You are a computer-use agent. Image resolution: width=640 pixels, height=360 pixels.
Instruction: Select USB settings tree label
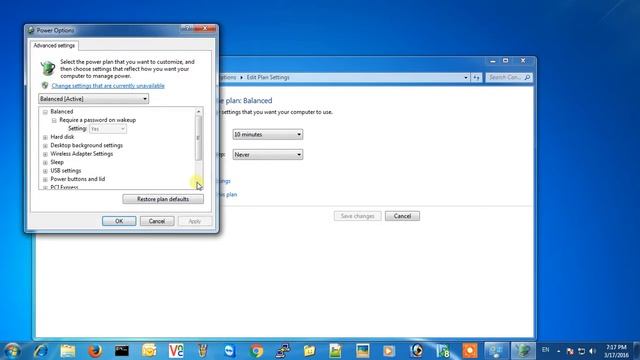[x=66, y=171]
